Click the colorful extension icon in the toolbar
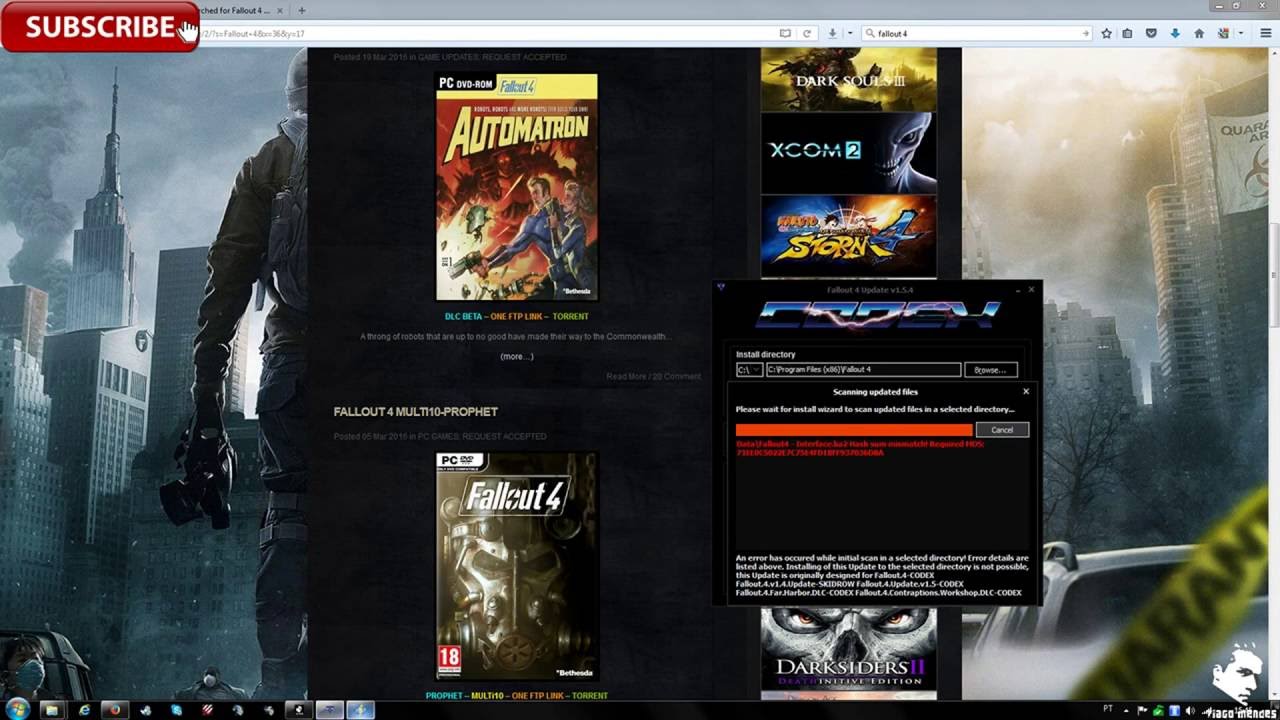The height and width of the screenshot is (720, 1280). click(1222, 33)
